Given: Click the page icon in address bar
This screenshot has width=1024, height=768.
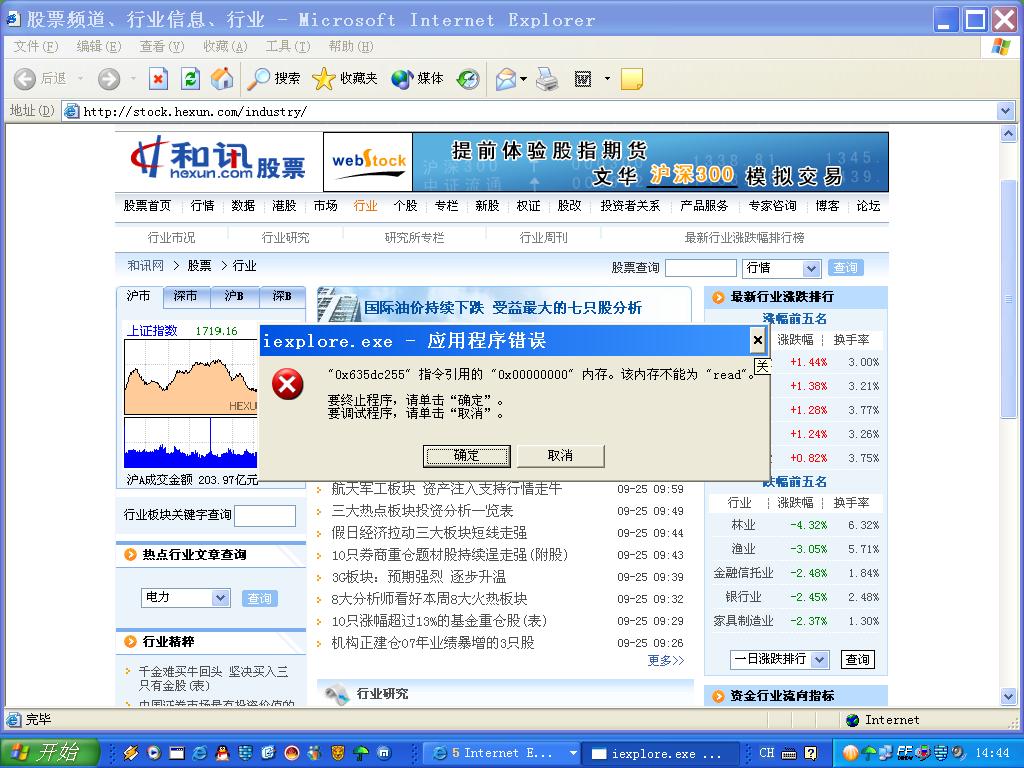Looking at the screenshot, I should pyautogui.click(x=71, y=111).
